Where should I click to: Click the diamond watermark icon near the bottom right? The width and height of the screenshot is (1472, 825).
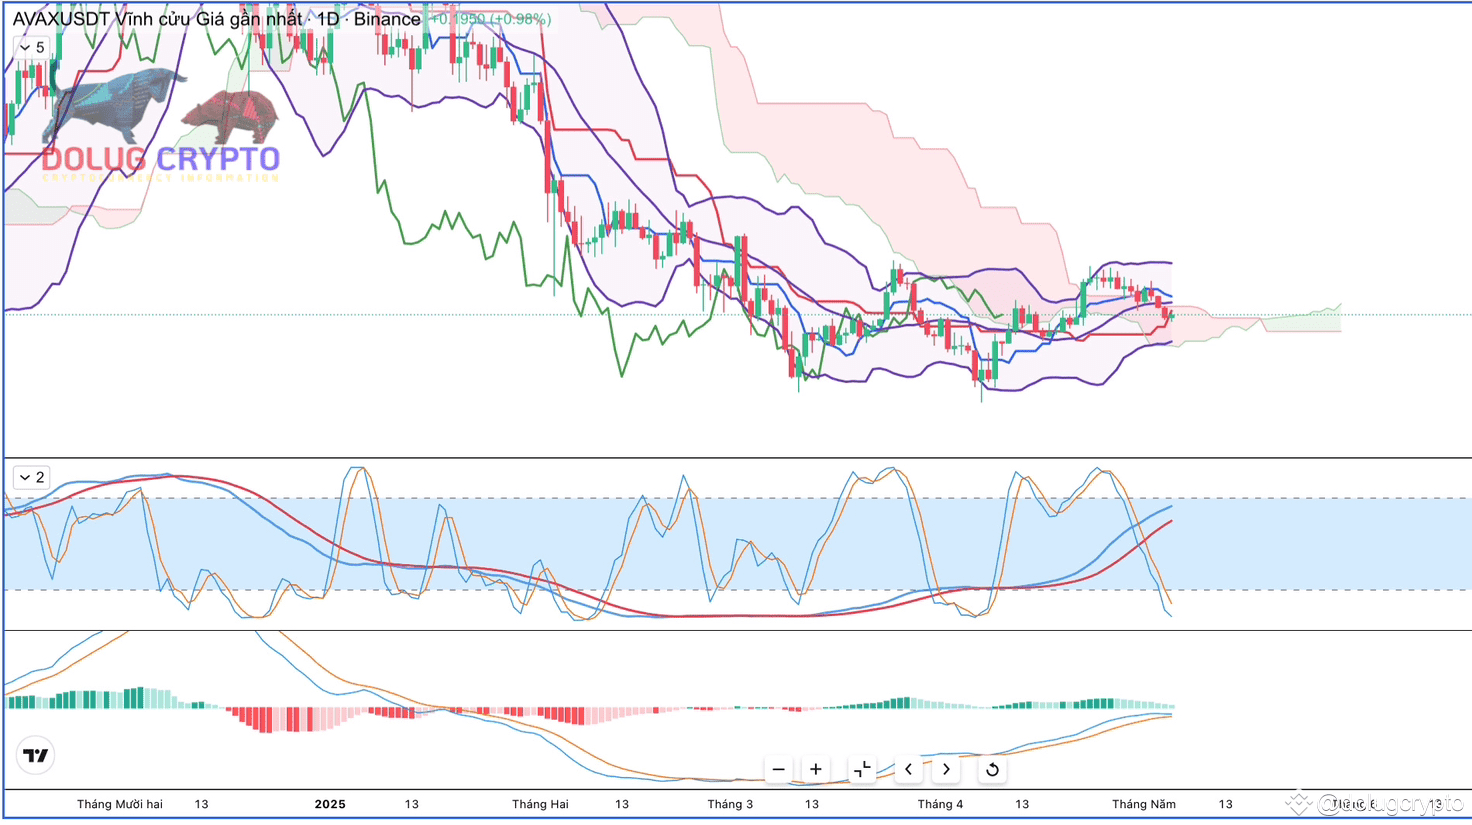click(1297, 801)
